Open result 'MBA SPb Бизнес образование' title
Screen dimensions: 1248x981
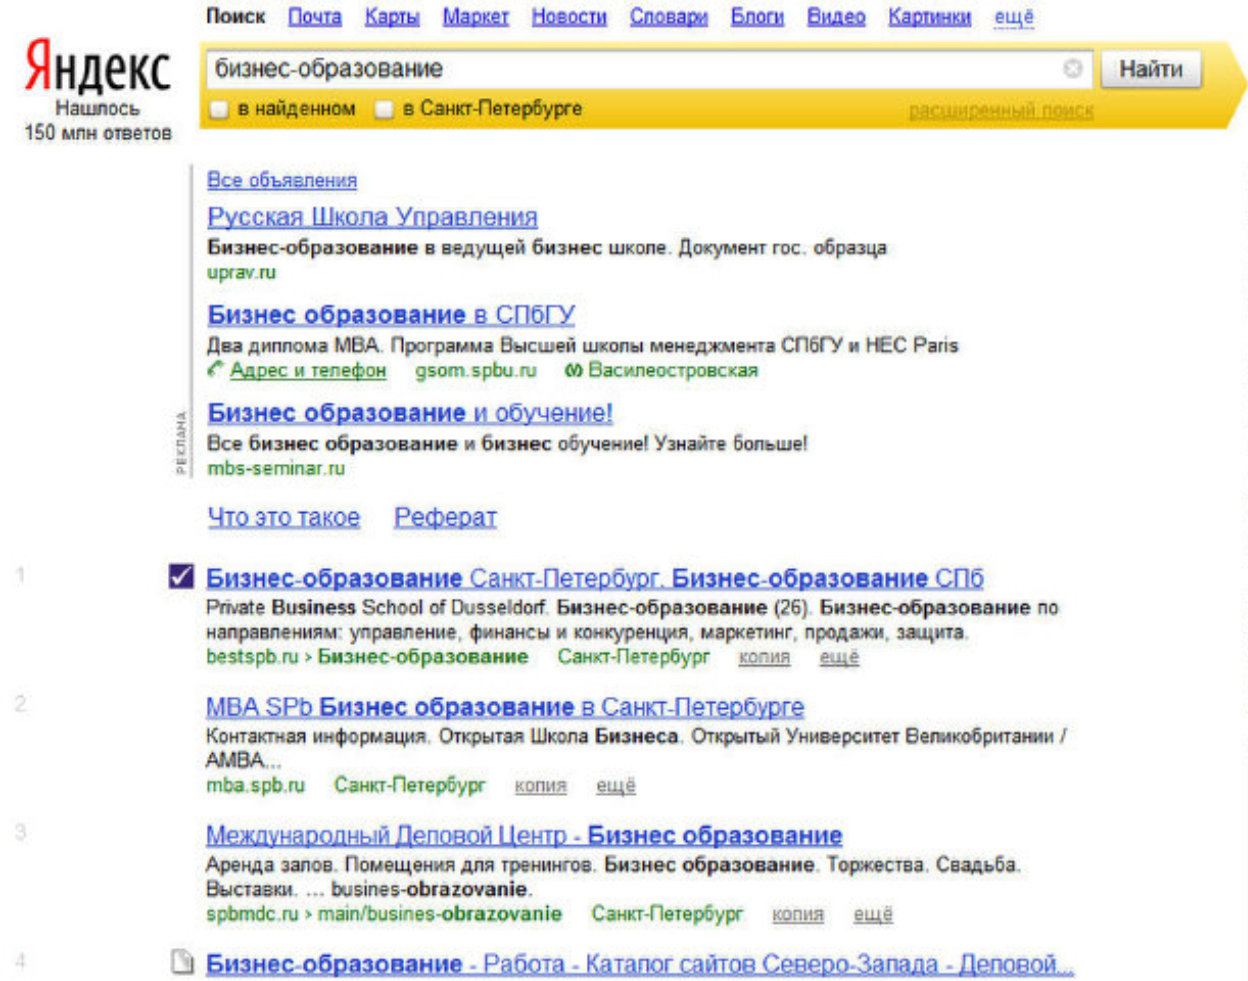click(505, 707)
